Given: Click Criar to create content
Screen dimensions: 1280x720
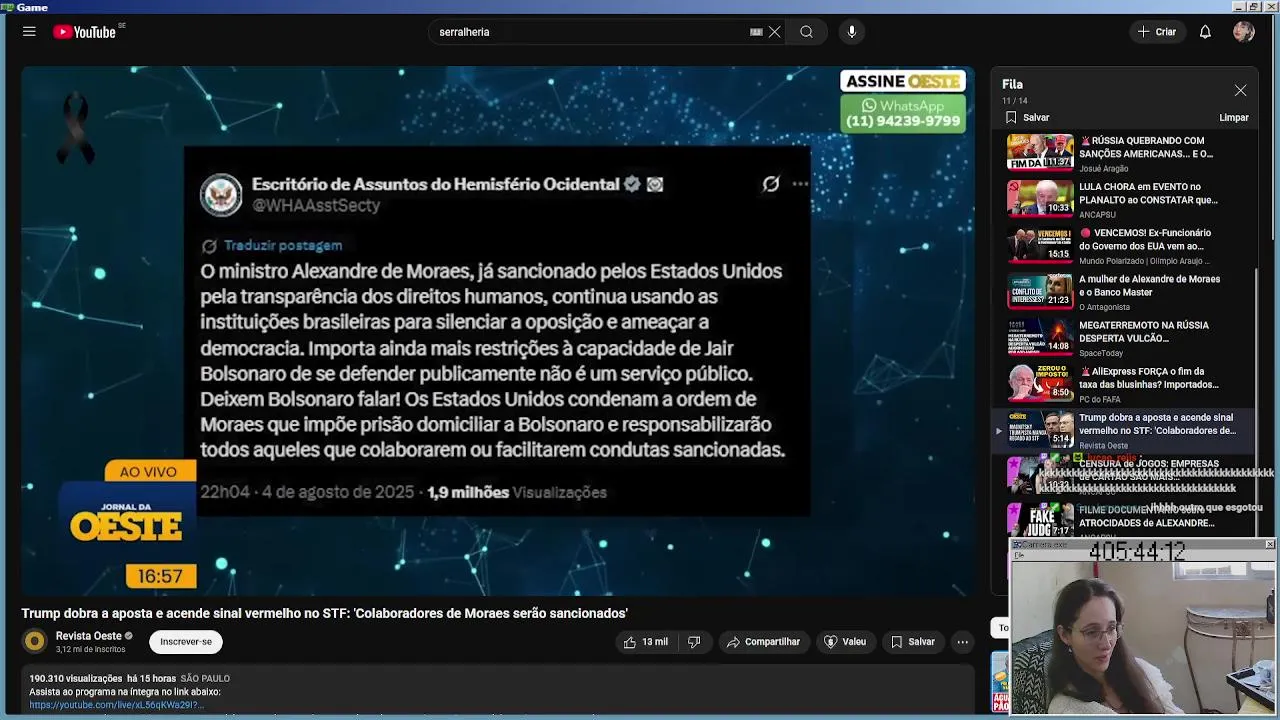Looking at the screenshot, I should pos(1157,32).
